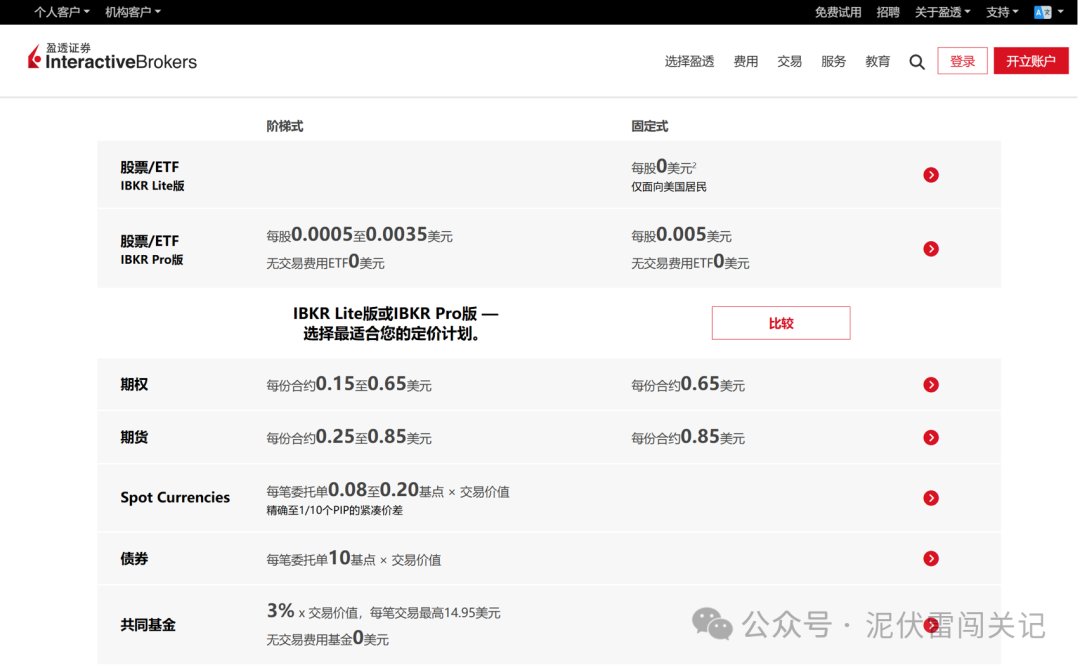The image size is (1080, 668).
Task: Click the 比较 button
Action: coord(781,323)
